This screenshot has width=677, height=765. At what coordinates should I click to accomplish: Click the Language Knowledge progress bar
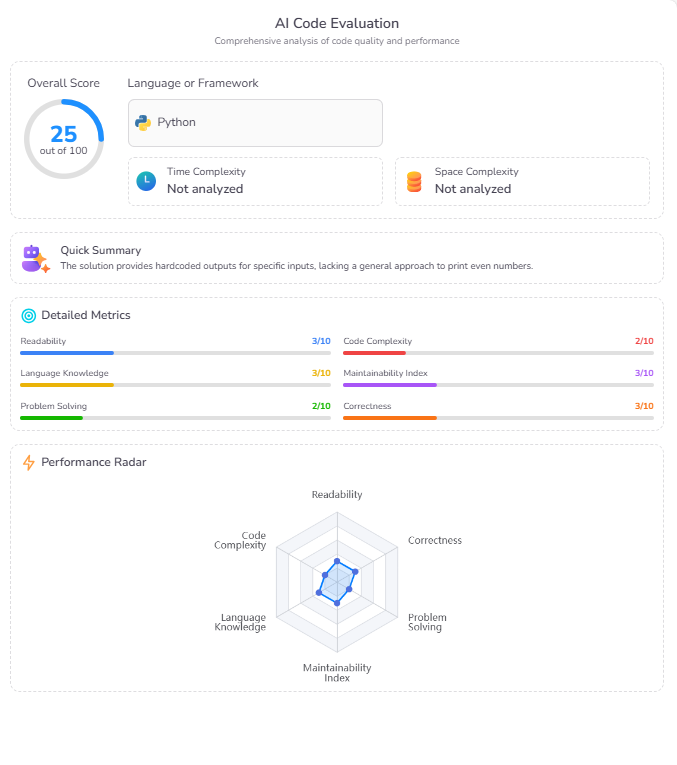click(175, 385)
